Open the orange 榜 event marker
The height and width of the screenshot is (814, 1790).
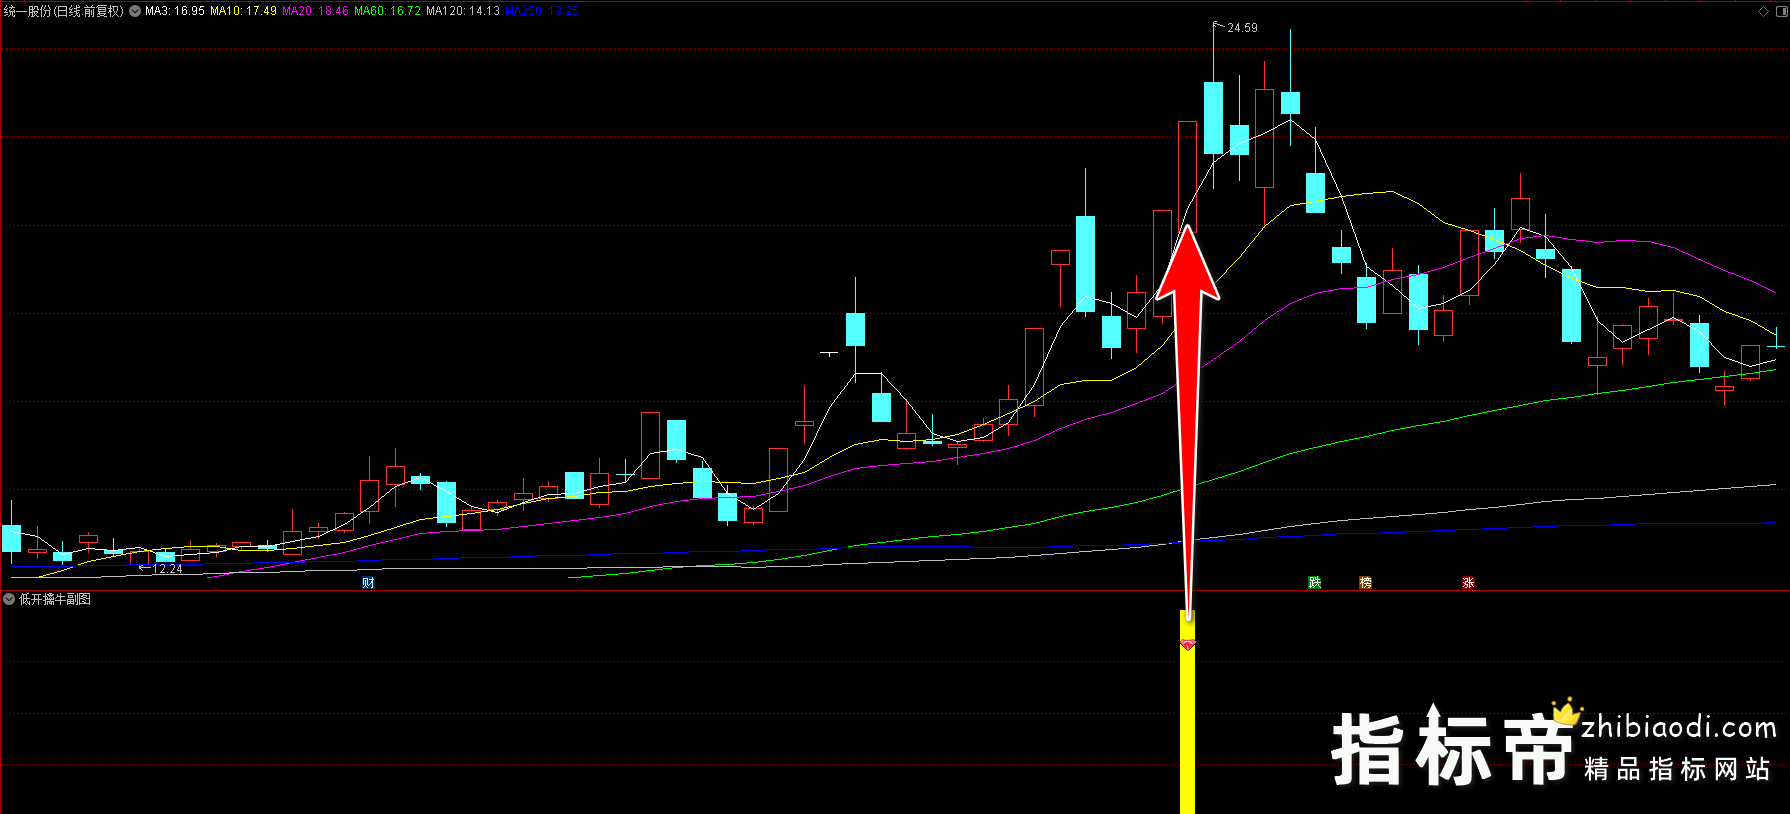coord(1365,583)
